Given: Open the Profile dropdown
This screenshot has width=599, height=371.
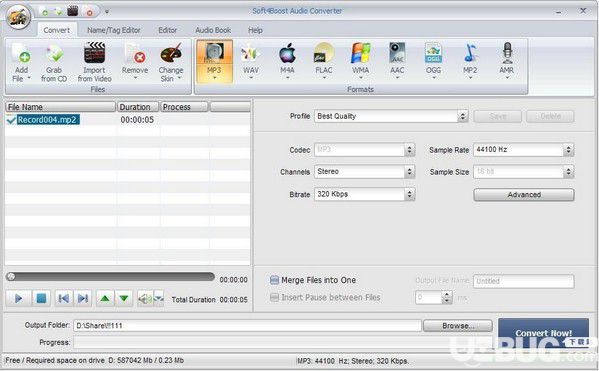Looking at the screenshot, I should (463, 116).
